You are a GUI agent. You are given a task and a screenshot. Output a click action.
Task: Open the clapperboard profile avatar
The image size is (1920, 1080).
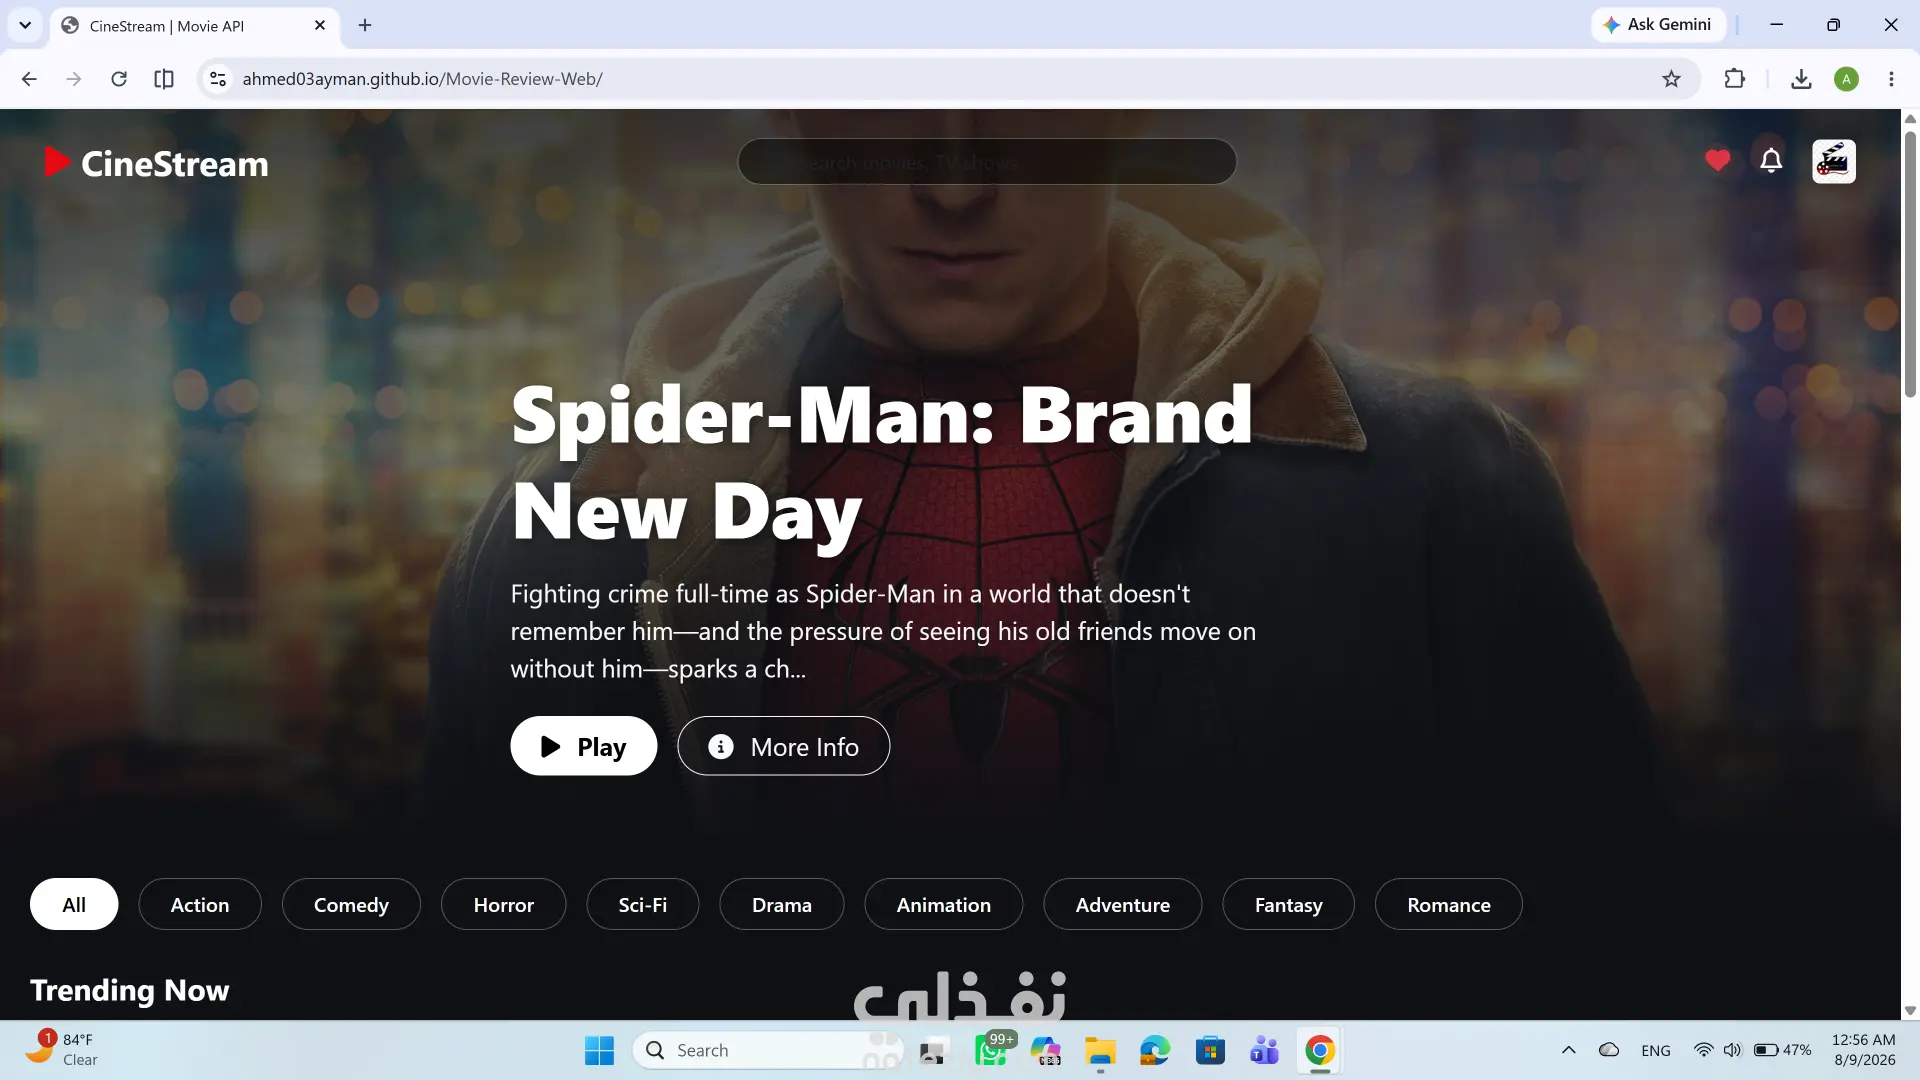(x=1834, y=161)
